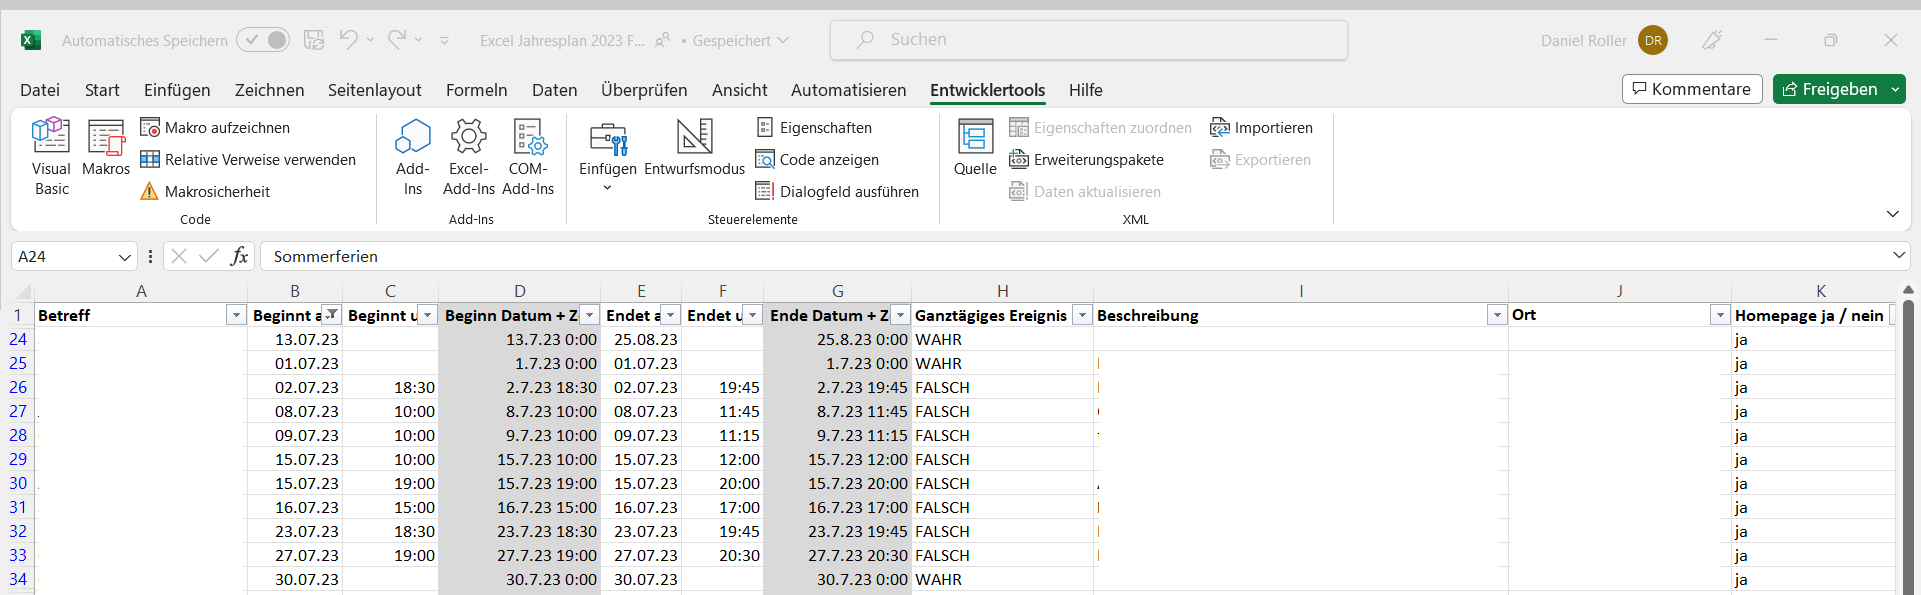Open COM-Add-Ins dialog

(528, 157)
